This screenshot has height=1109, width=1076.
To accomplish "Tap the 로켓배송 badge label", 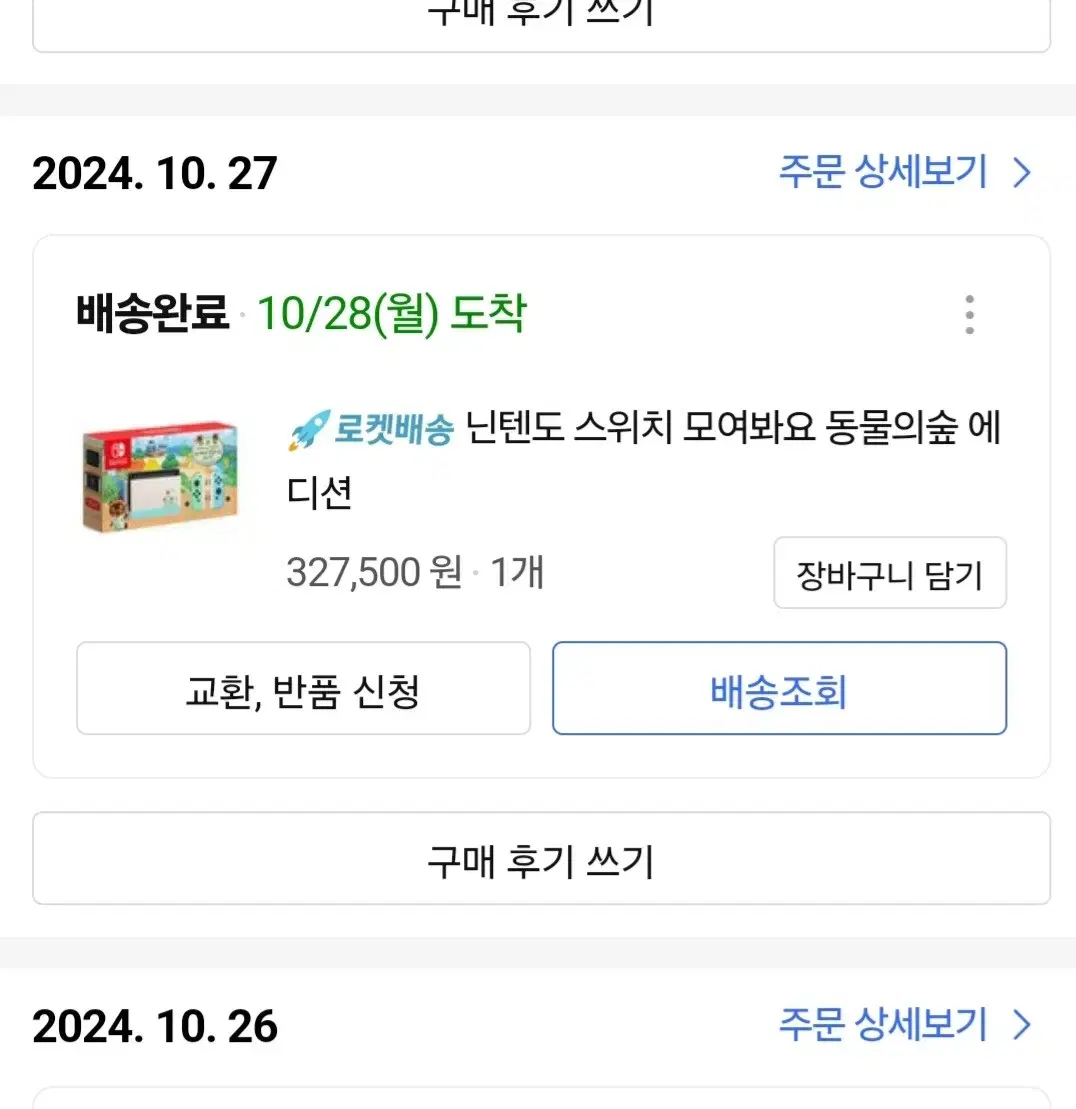I will [393, 429].
